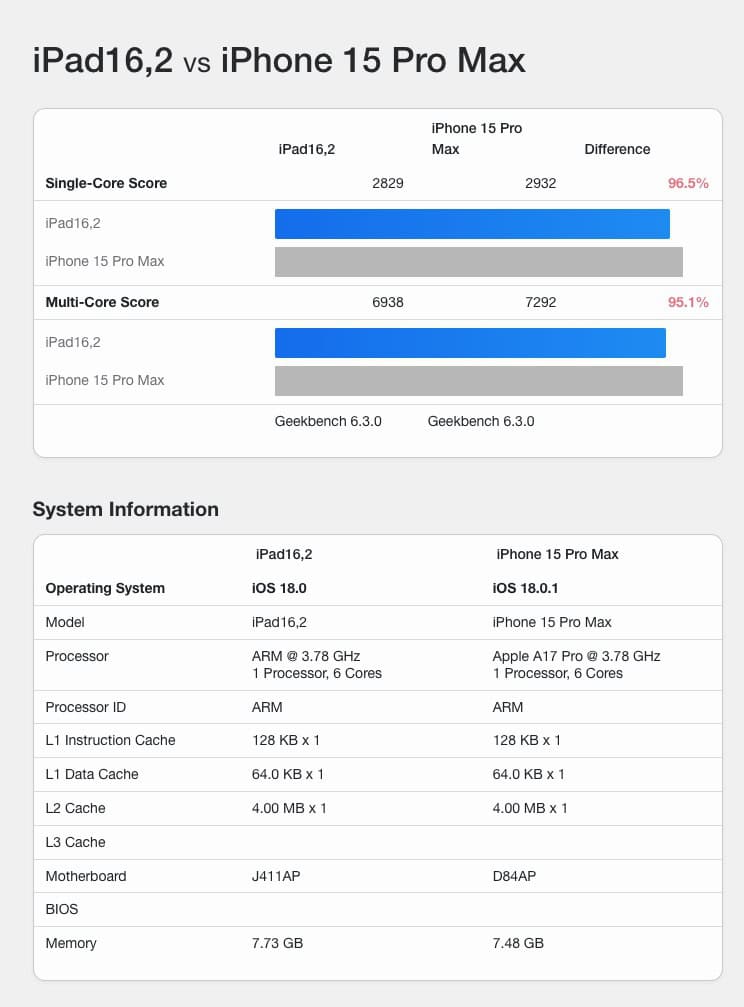Screen dimensions: 744x1007
Task: Click the 96.5% single-core difference value
Action: [688, 183]
